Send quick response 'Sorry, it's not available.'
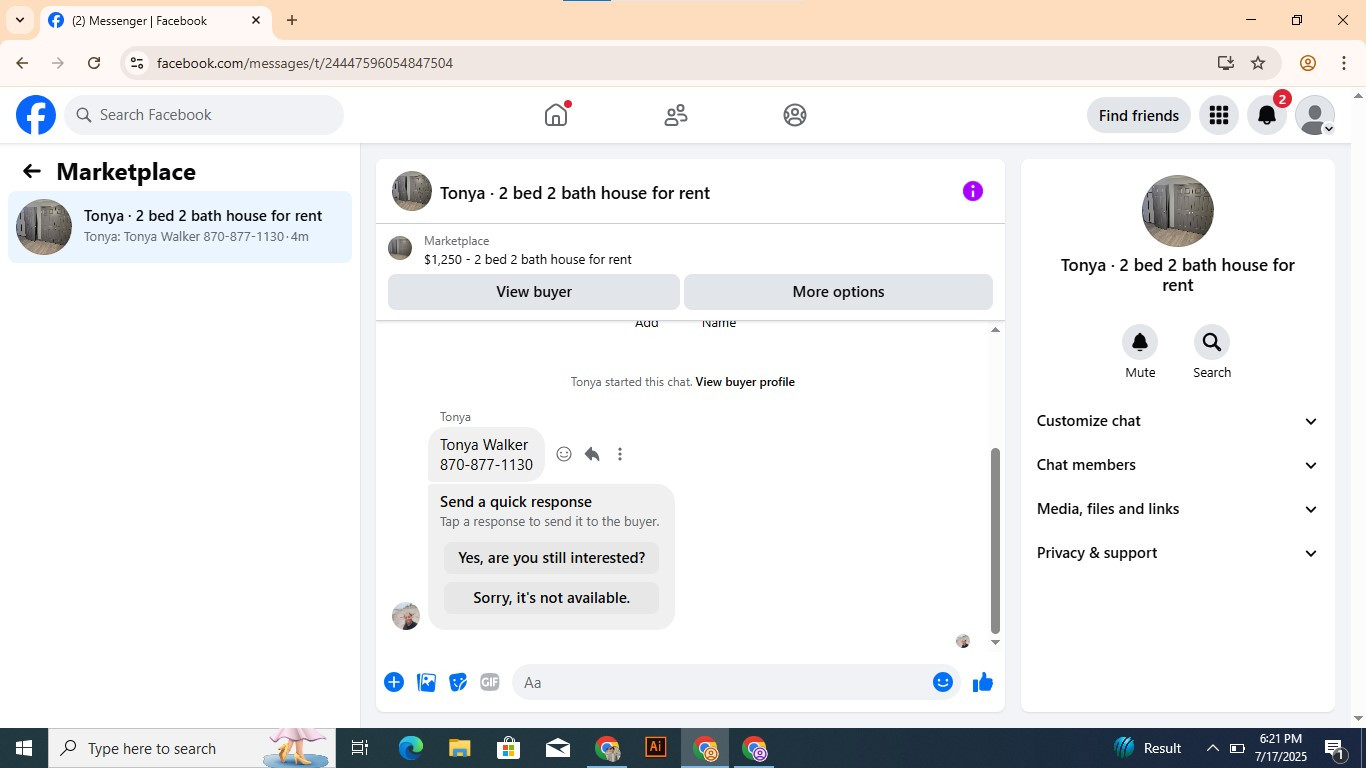1366x768 pixels. point(551,598)
